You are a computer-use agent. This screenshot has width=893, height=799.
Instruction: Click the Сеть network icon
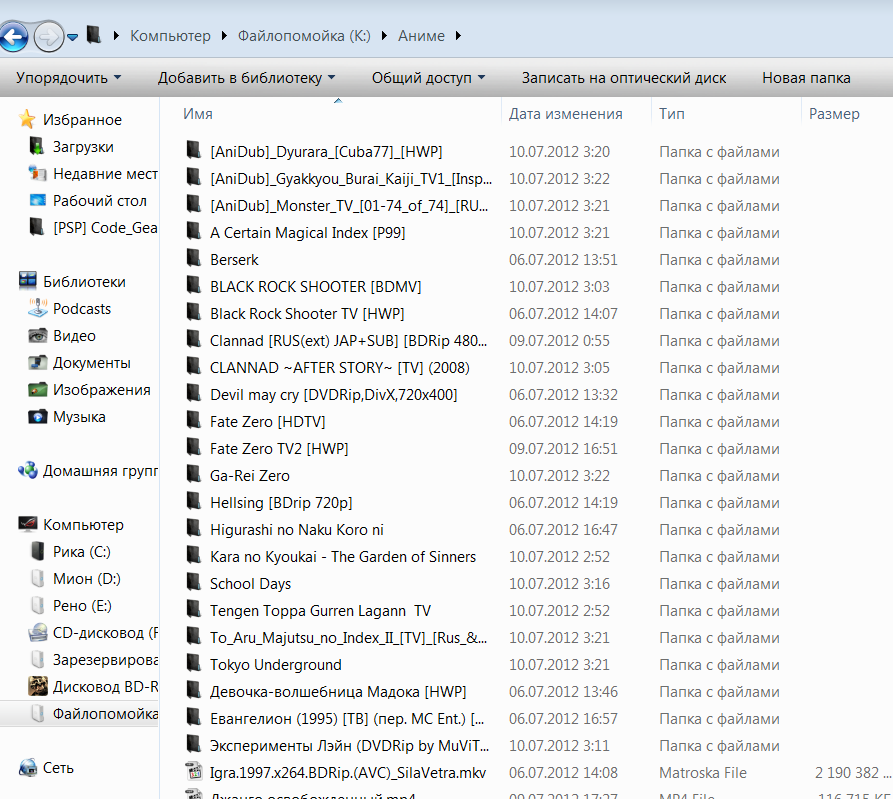pos(27,767)
